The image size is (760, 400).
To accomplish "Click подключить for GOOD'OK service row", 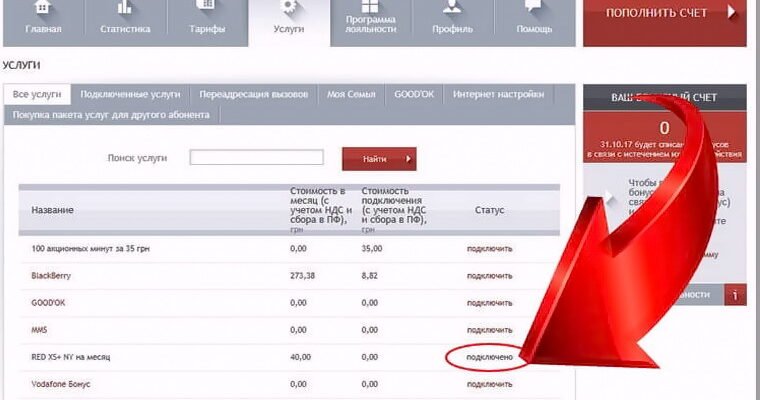I will coord(490,303).
